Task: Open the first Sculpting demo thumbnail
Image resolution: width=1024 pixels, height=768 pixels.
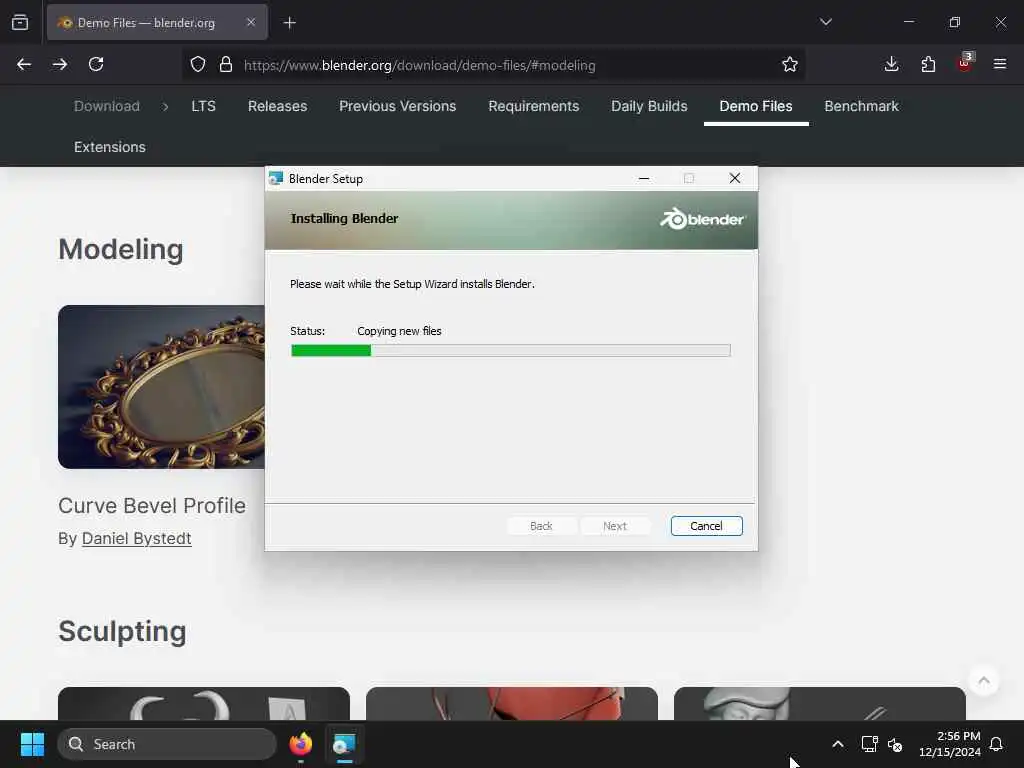Action: pyautogui.click(x=204, y=703)
